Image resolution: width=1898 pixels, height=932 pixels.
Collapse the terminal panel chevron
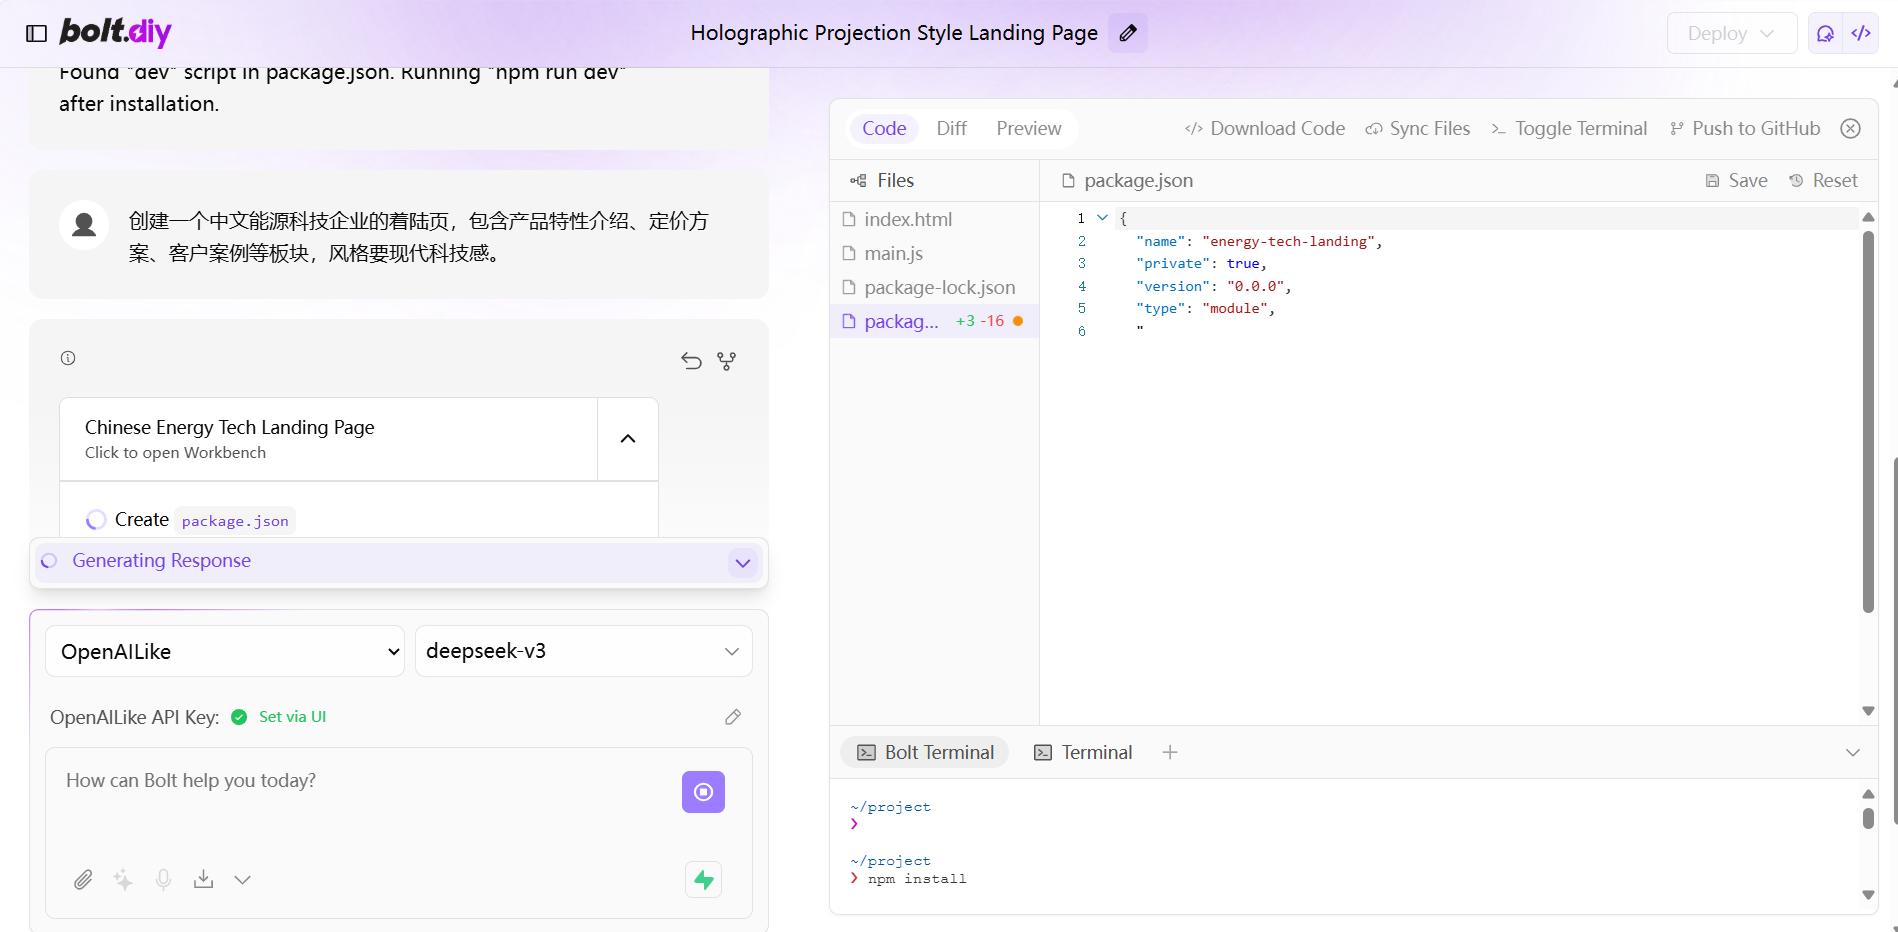coord(1853,752)
